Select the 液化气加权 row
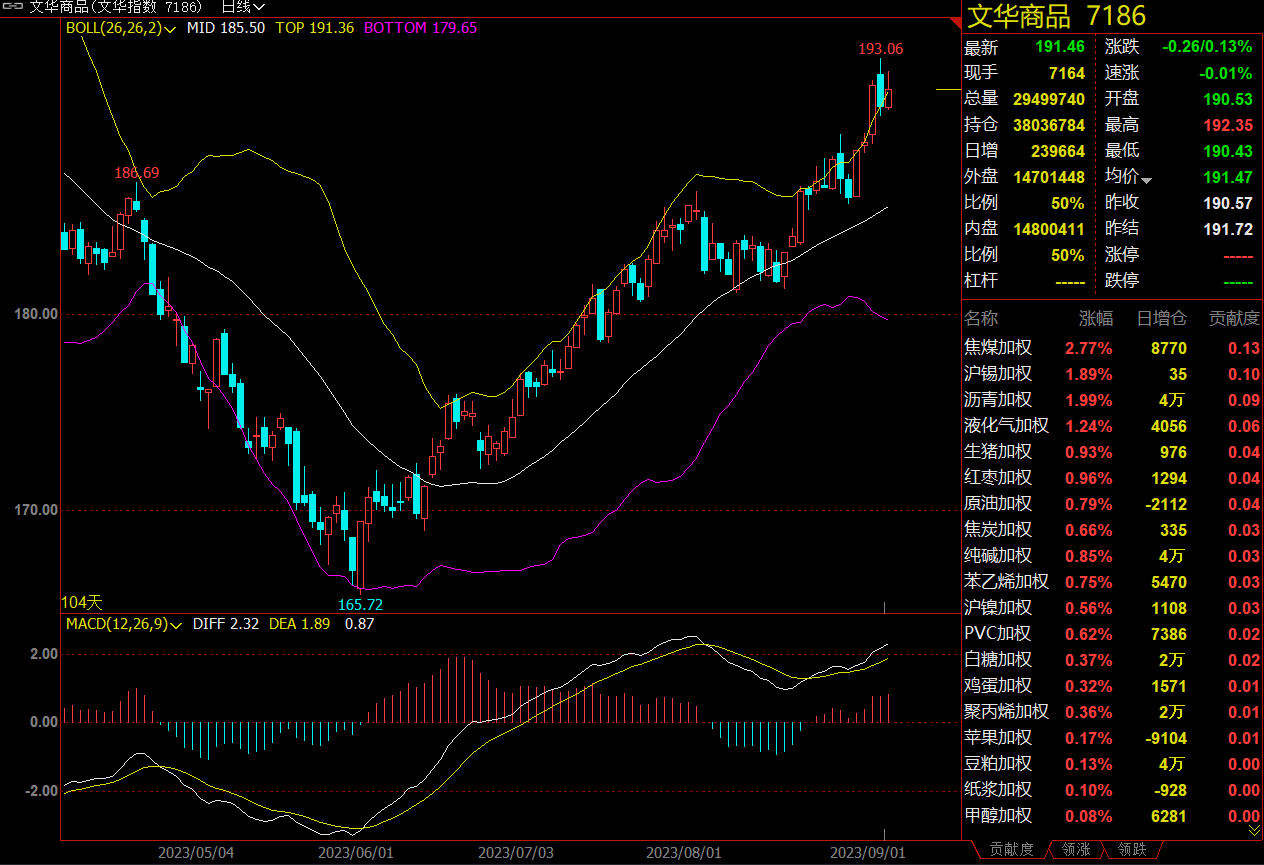The width and height of the screenshot is (1264, 865). pyautogui.click(x=1112, y=426)
